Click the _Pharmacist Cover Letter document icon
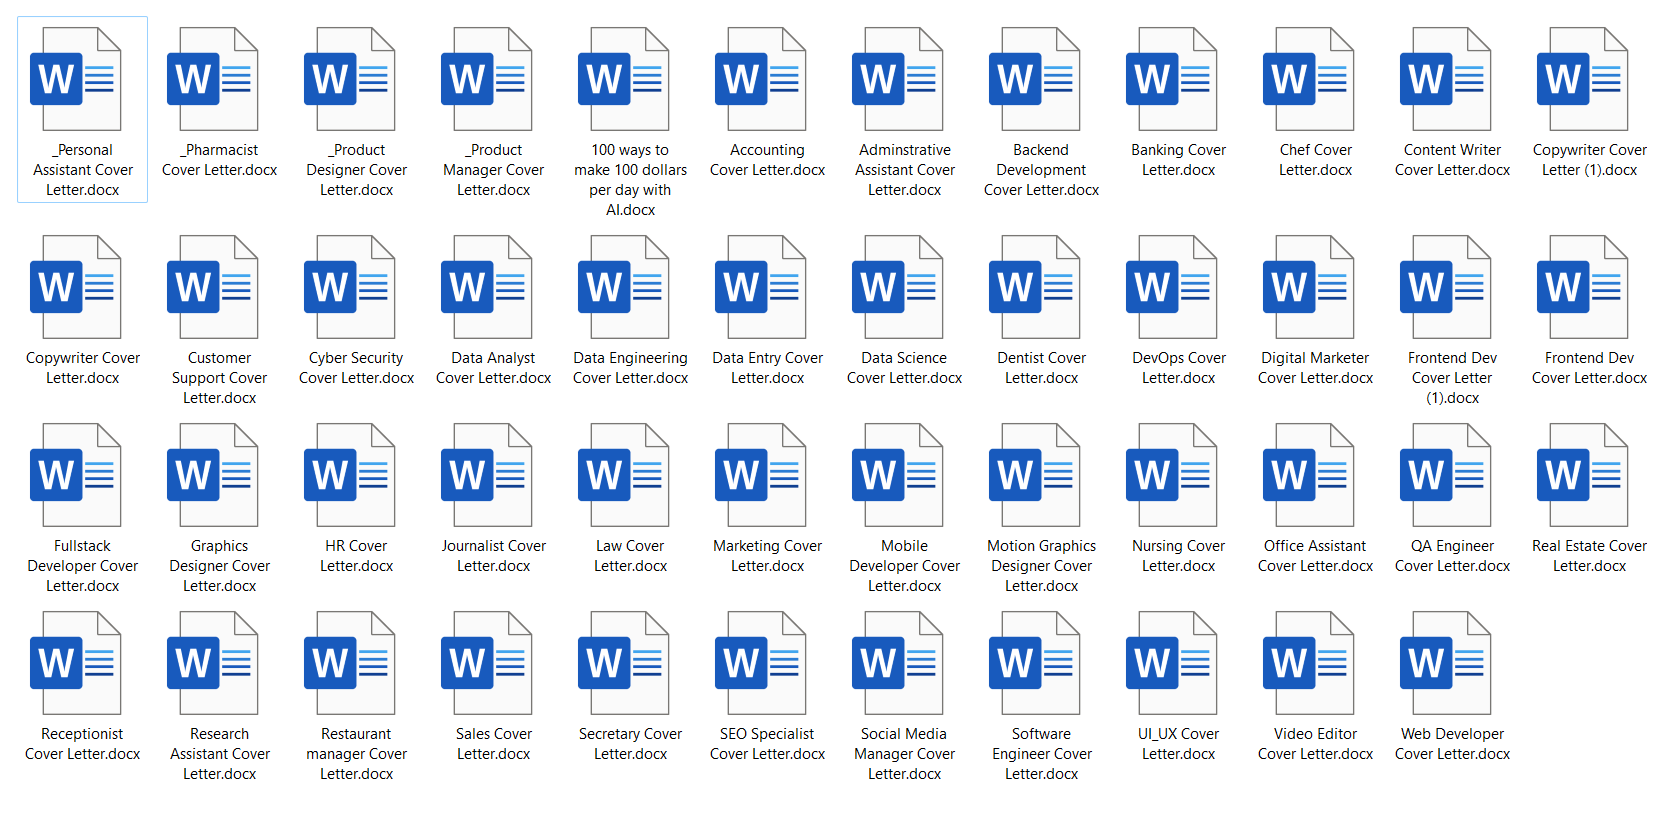Screen dimensions: 1671x820 click(x=213, y=79)
